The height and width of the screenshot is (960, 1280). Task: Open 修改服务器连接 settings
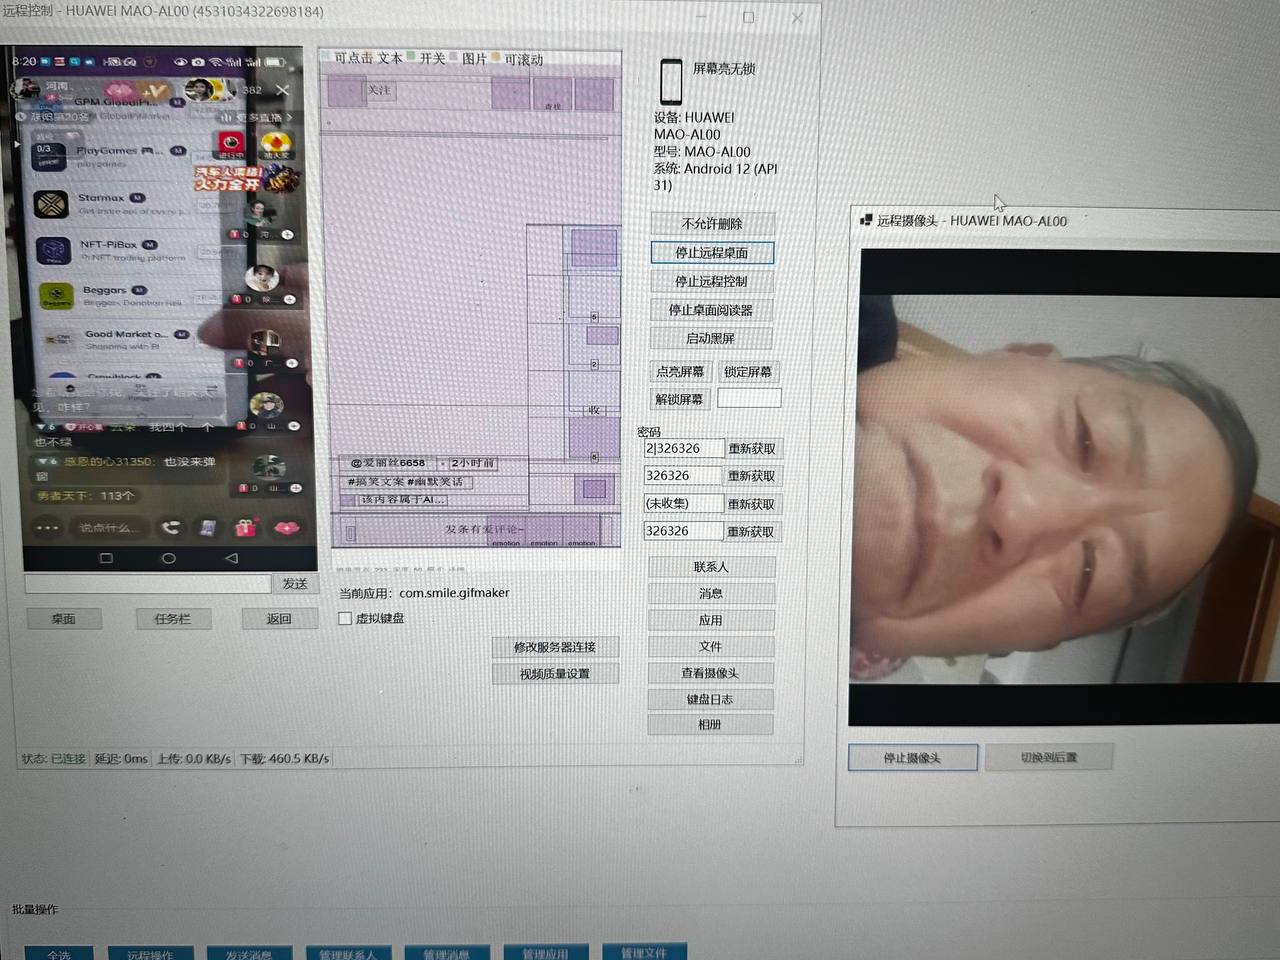(555, 647)
